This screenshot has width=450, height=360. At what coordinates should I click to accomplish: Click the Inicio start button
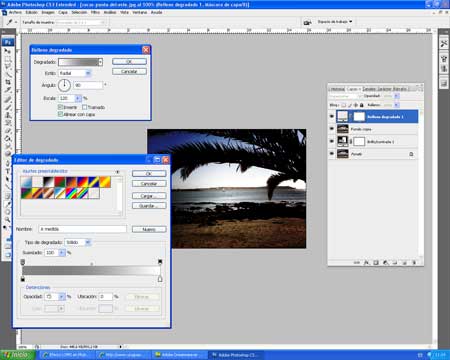pyautogui.click(x=17, y=355)
